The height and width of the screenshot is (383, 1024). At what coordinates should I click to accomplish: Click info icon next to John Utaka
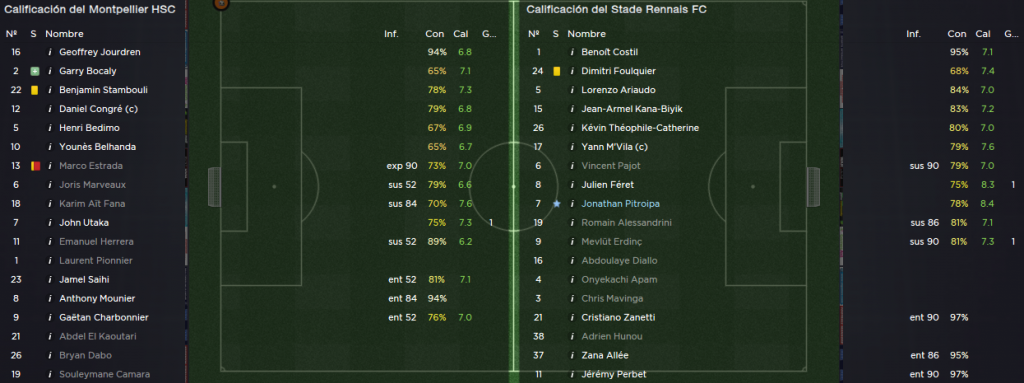click(x=49, y=223)
